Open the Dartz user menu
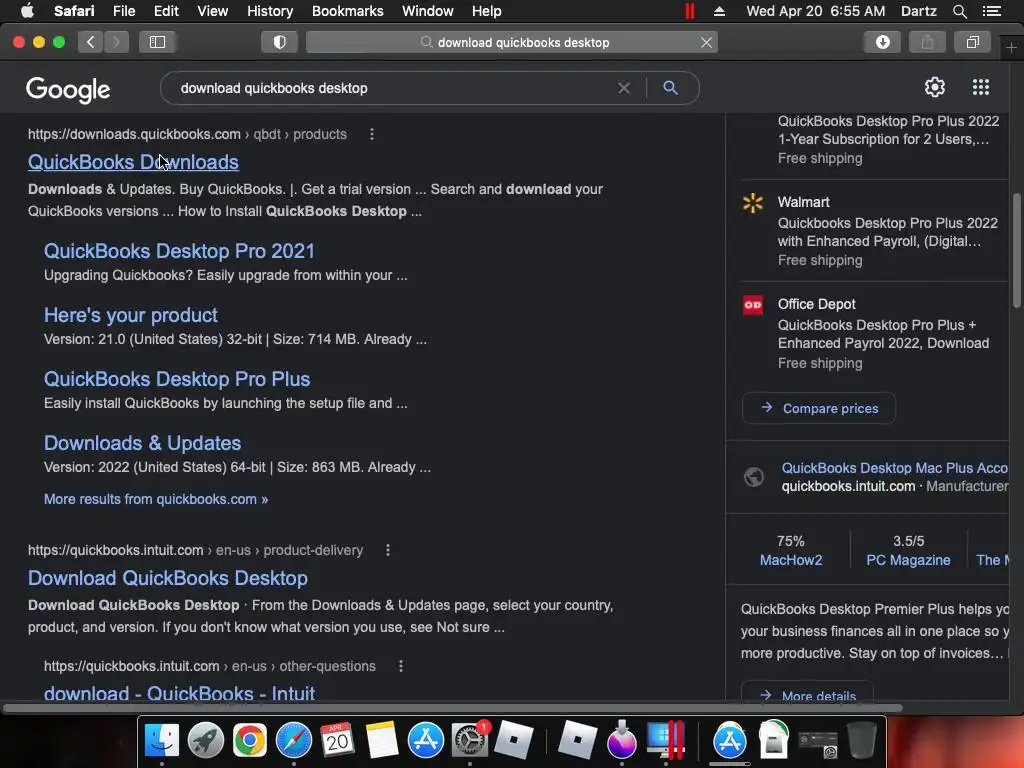 click(918, 11)
